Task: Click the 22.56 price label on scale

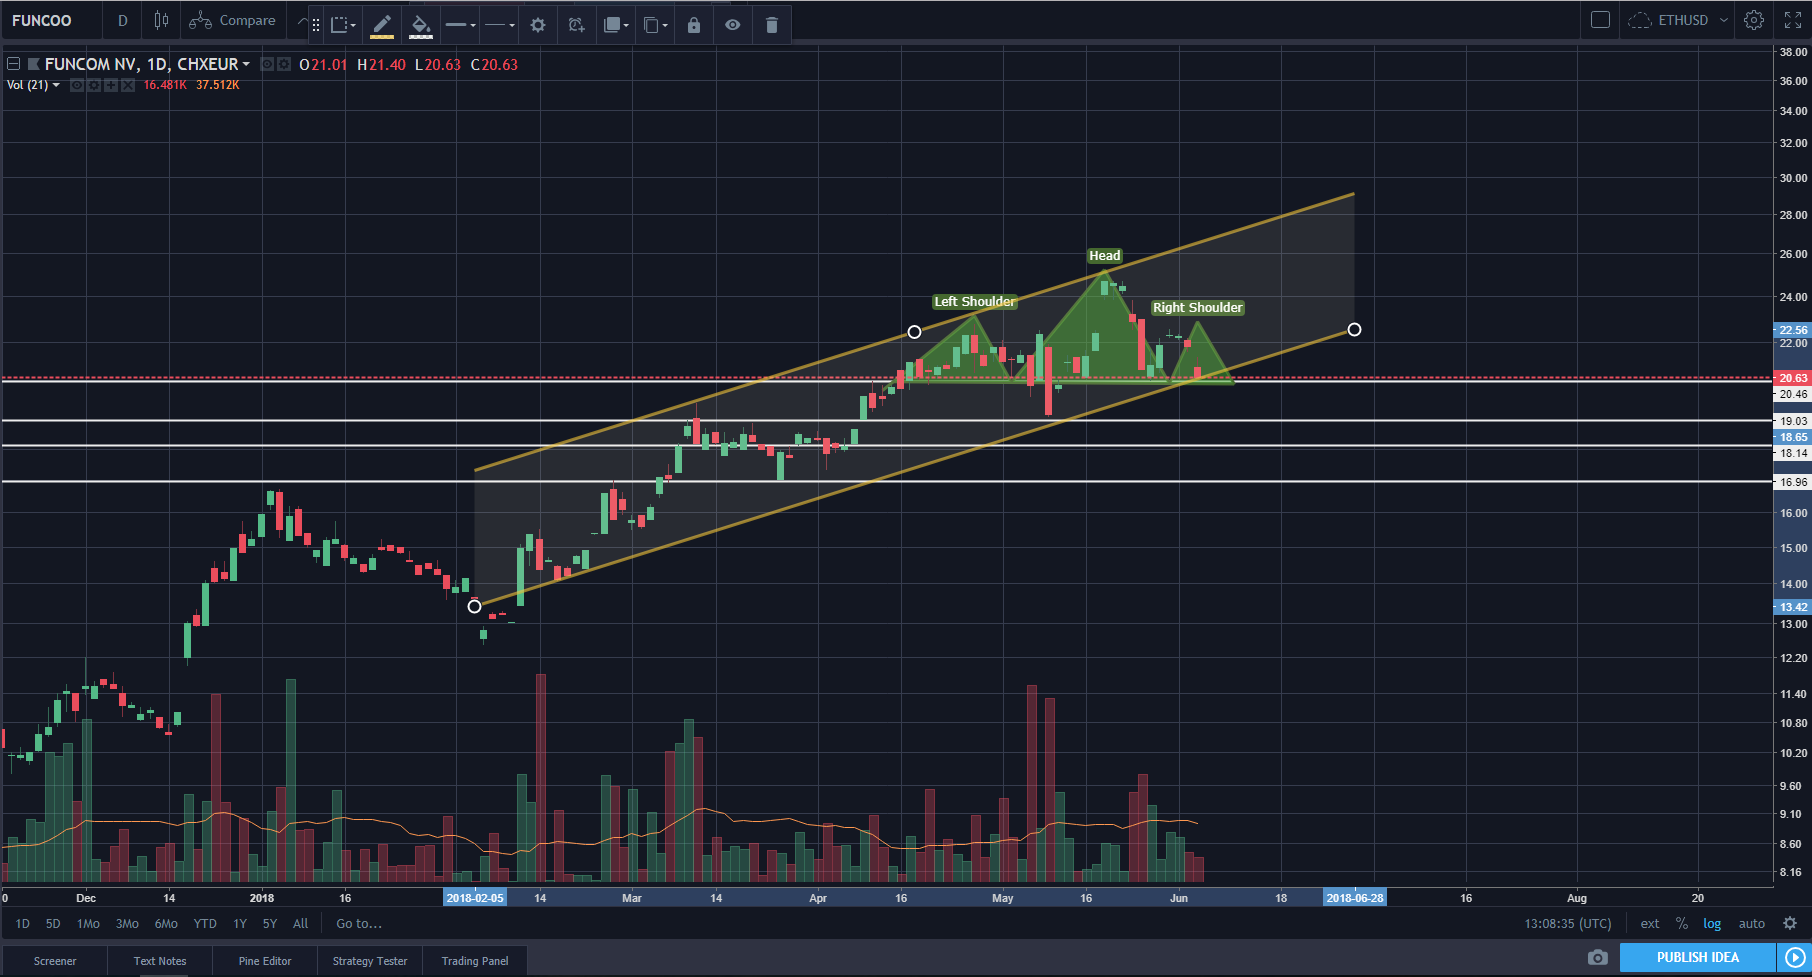Action: click(1793, 330)
